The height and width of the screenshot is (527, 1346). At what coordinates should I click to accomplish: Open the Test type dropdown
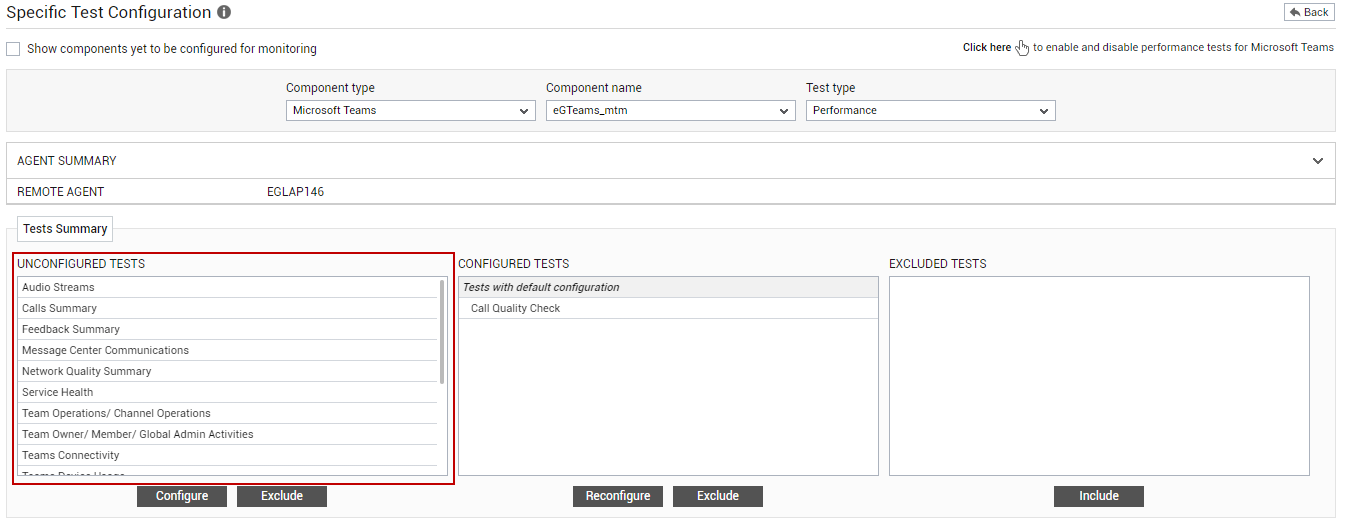931,110
